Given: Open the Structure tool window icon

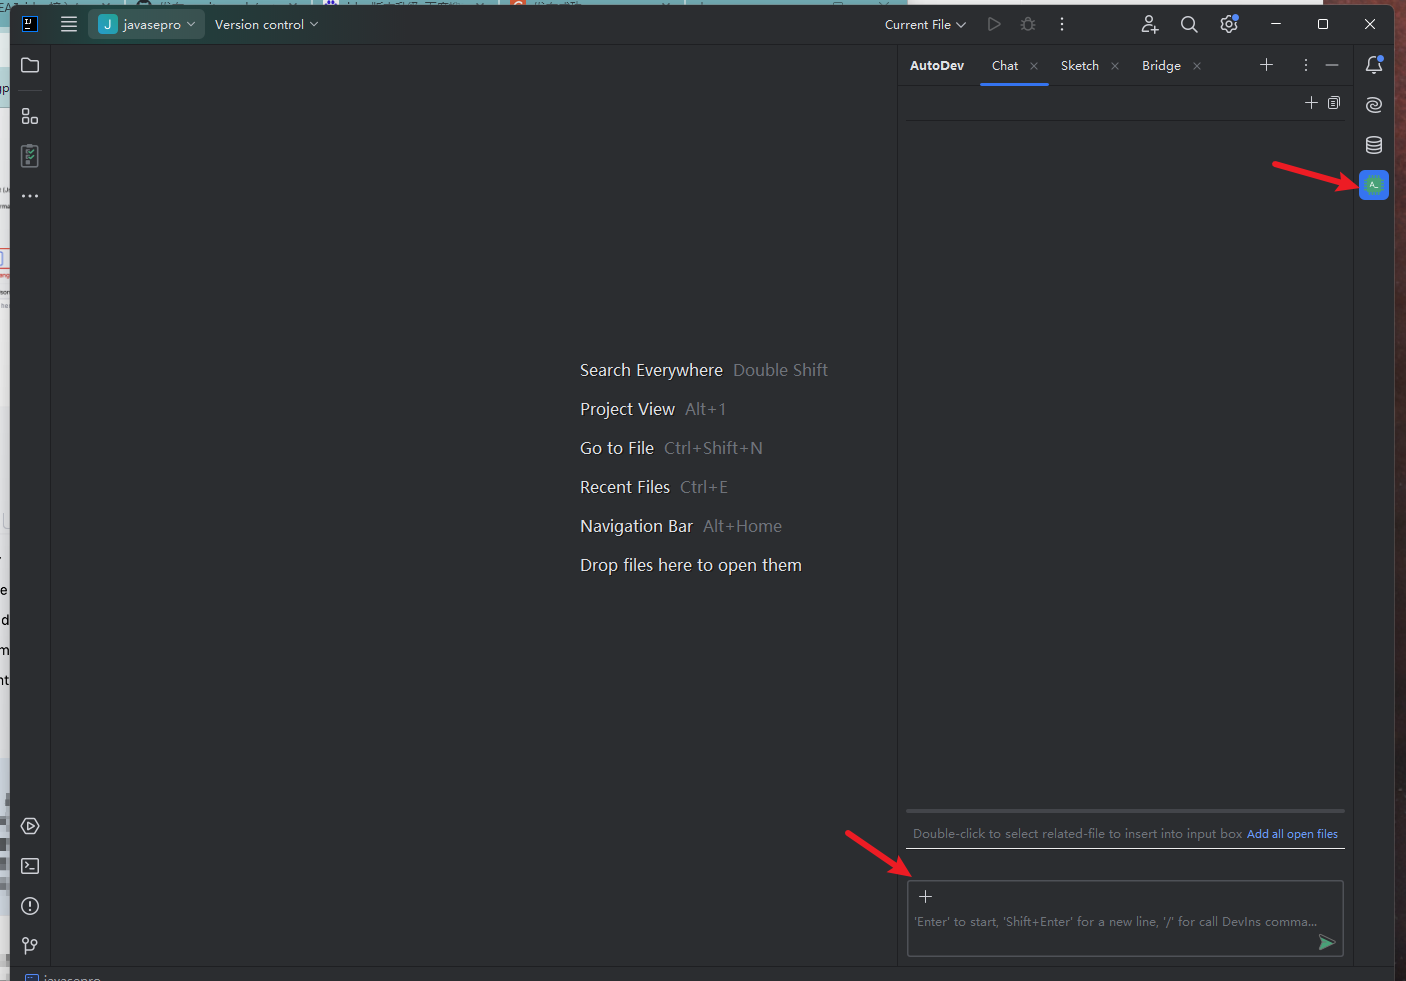Looking at the screenshot, I should (29, 115).
